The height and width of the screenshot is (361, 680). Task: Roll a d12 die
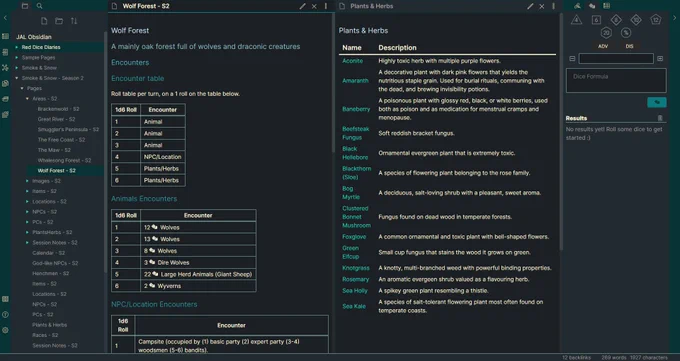(x=656, y=20)
